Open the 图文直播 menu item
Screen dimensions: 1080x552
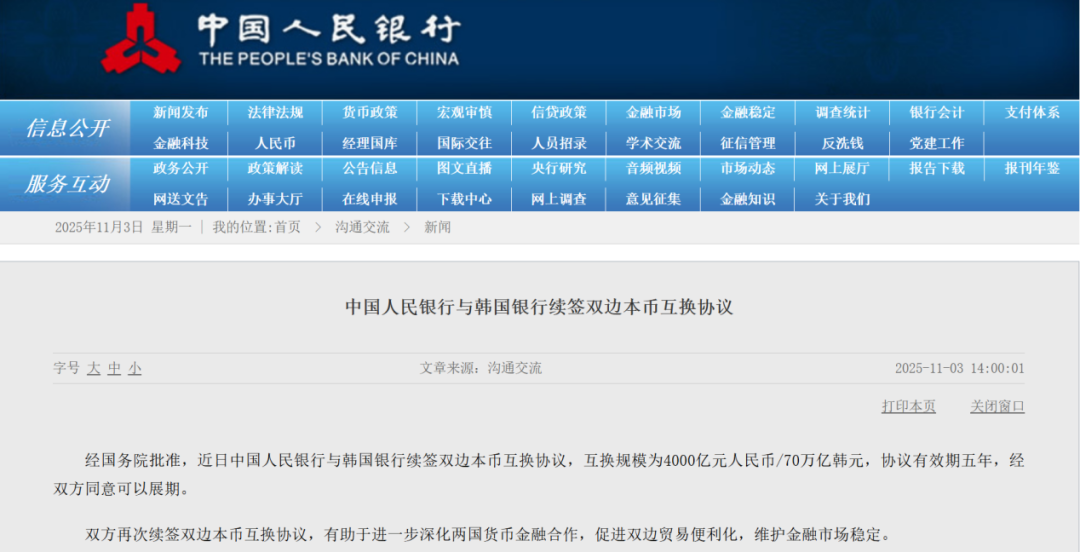[x=464, y=168]
